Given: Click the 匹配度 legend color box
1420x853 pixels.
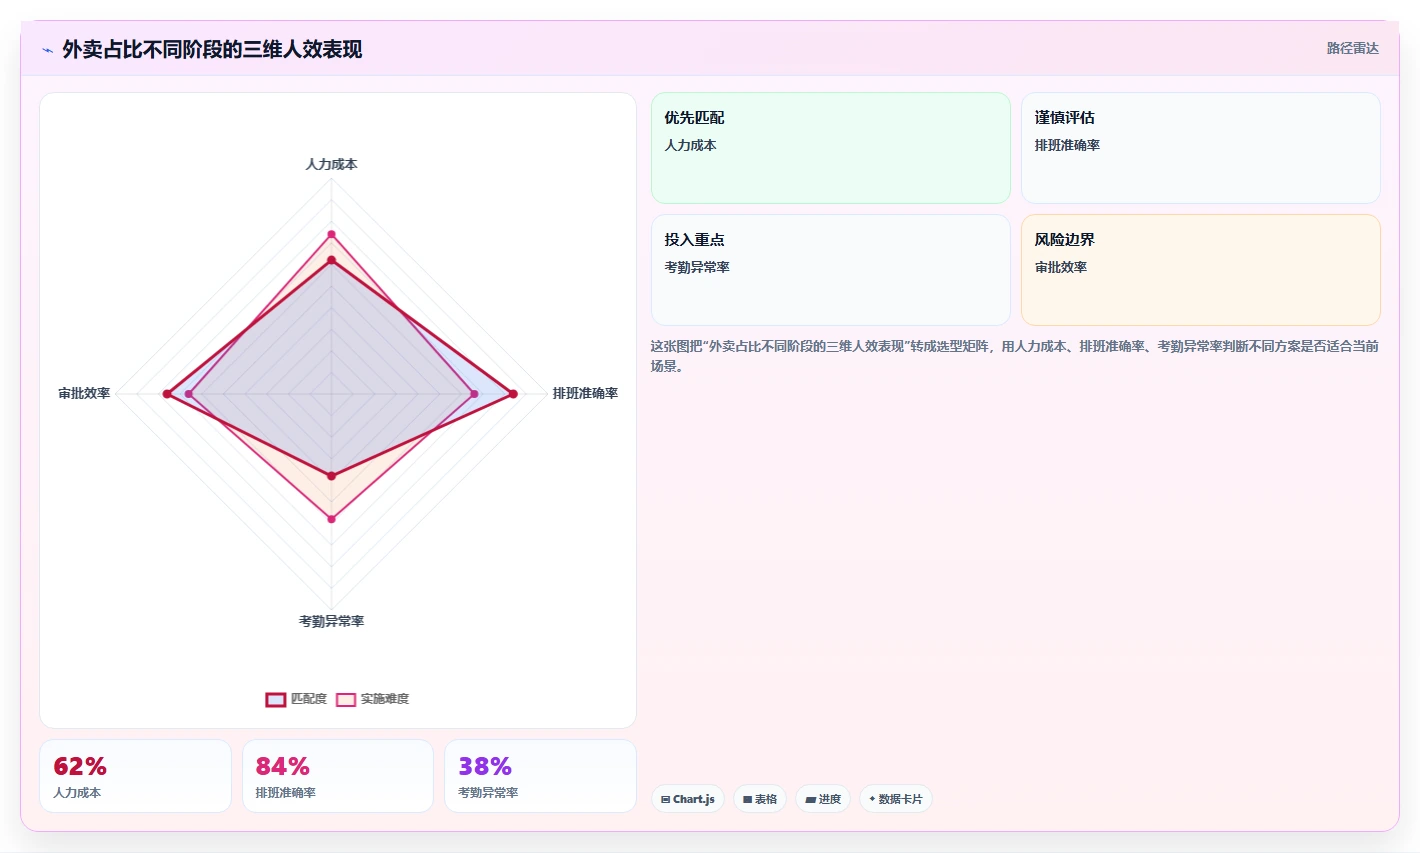Looking at the screenshot, I should 276,699.
